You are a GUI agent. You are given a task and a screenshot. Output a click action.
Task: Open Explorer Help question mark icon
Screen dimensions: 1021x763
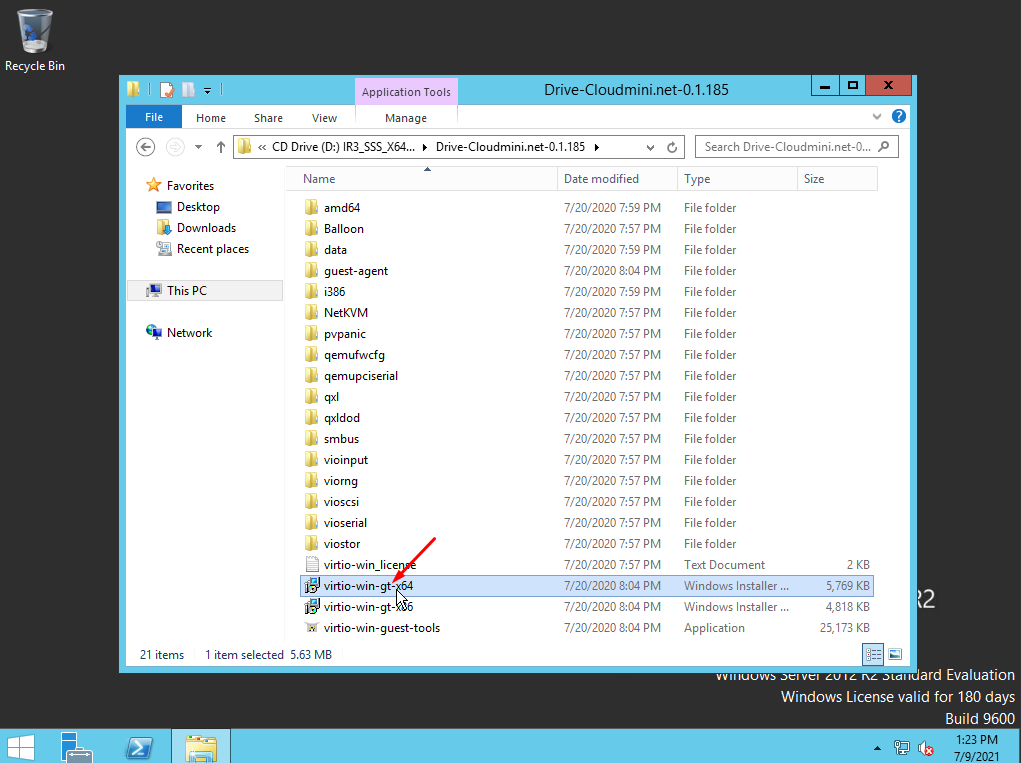pyautogui.click(x=899, y=116)
